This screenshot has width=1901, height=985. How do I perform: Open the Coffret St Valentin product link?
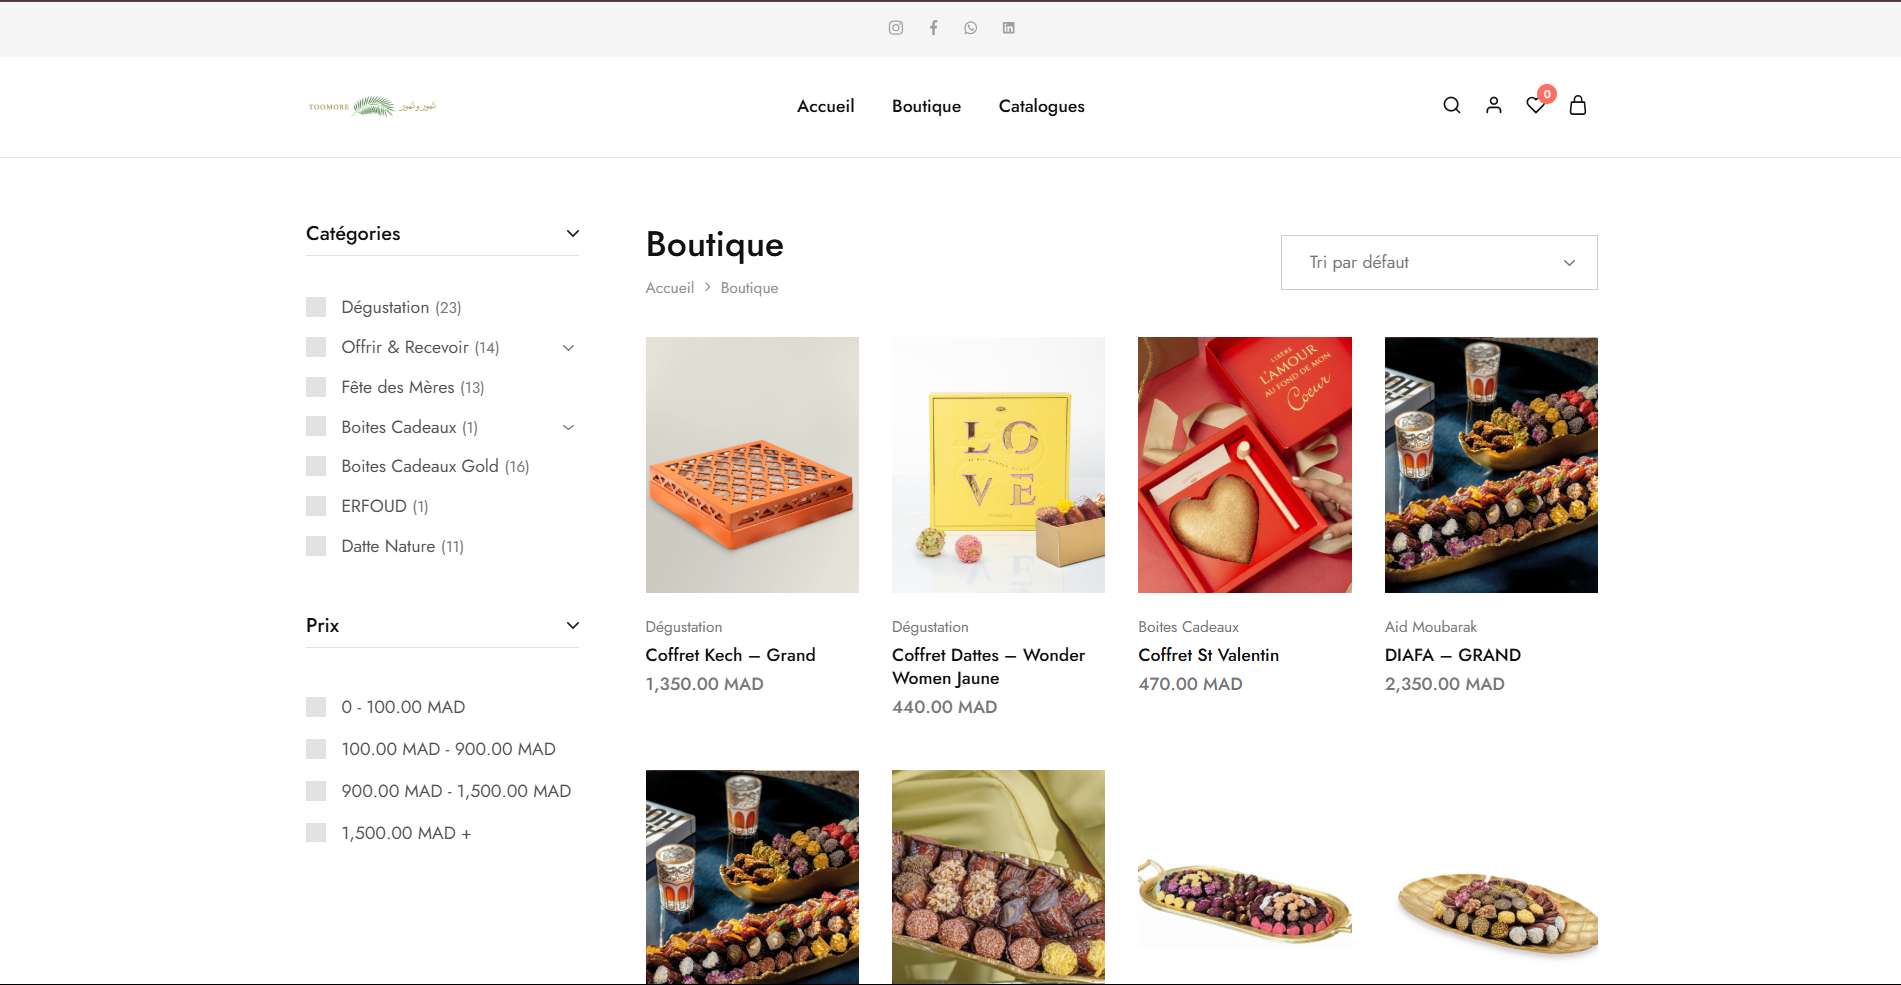point(1208,655)
